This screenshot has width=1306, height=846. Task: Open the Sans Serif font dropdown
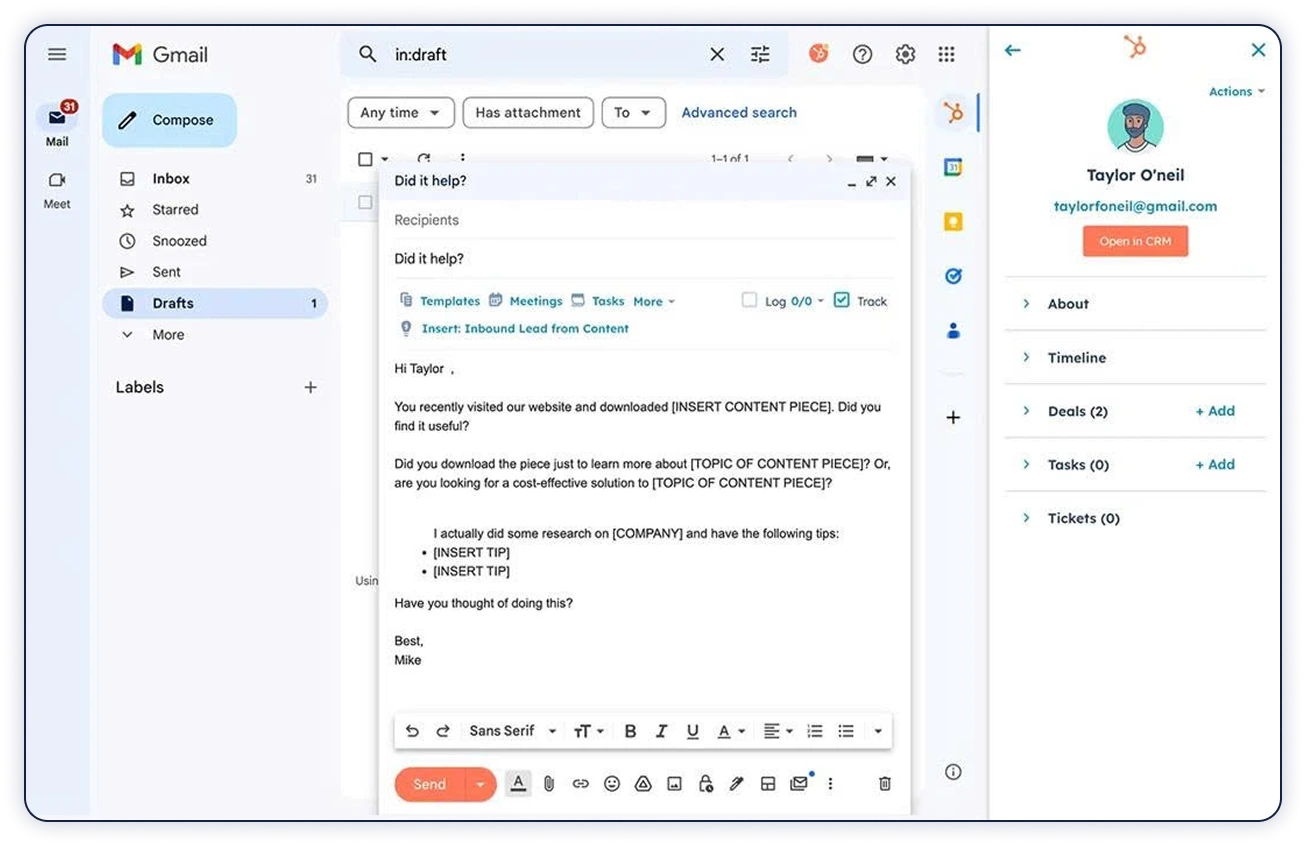(512, 731)
